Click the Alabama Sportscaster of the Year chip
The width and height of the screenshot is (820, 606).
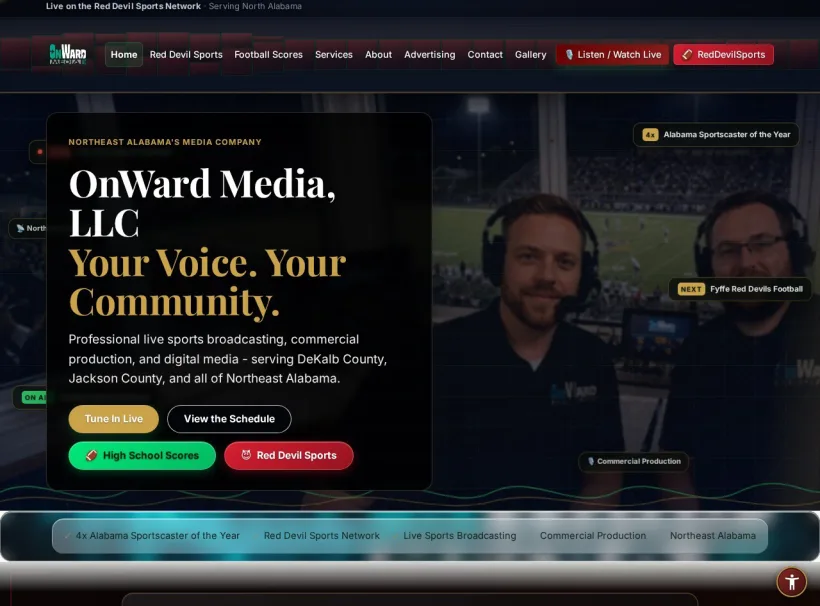tap(716, 135)
